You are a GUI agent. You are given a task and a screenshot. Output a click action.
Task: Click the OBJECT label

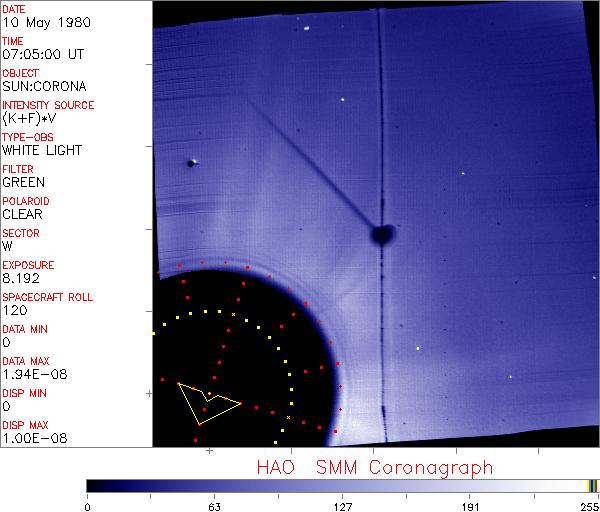pyautogui.click(x=20, y=73)
